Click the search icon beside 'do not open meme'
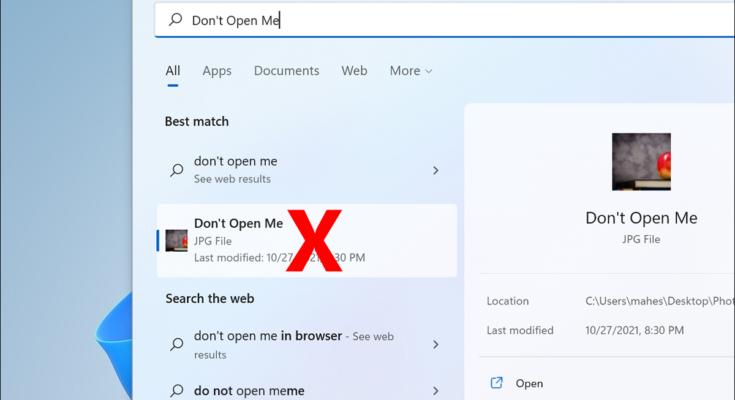The image size is (735, 400). tap(177, 390)
